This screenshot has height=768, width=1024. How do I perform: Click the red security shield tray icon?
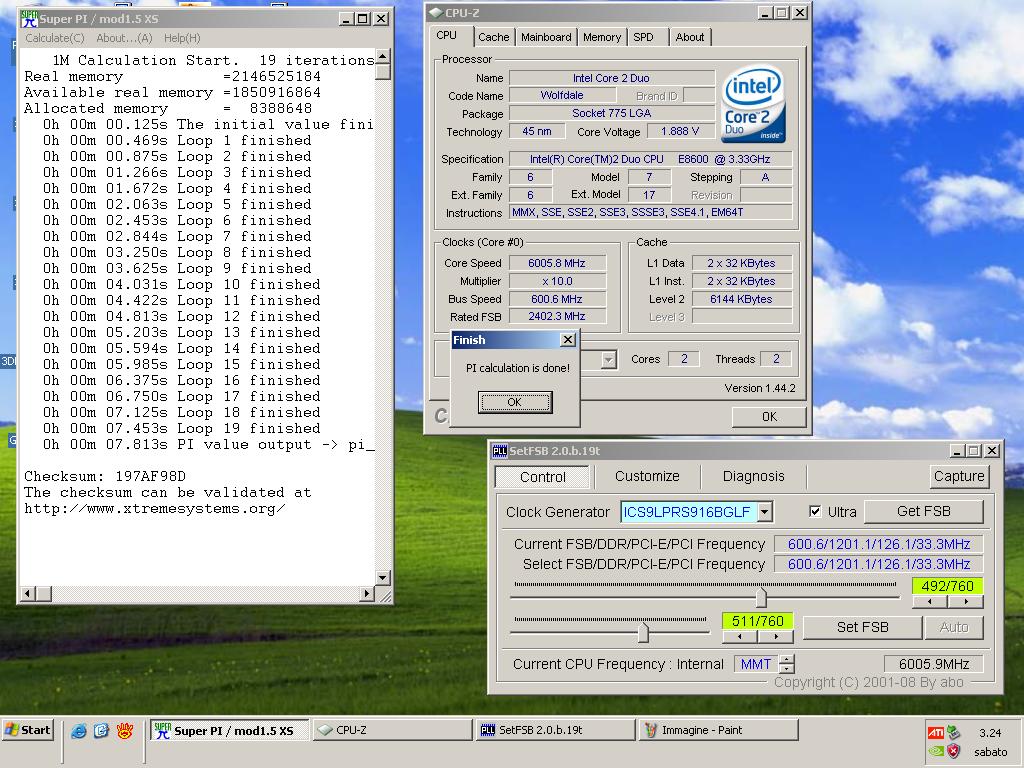pos(953,751)
